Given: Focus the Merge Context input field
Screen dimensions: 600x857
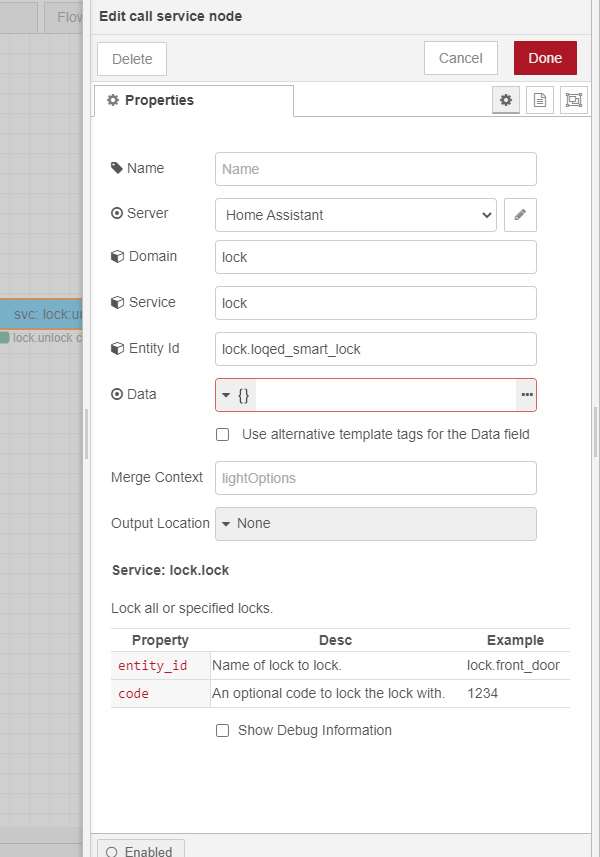Looking at the screenshot, I should coord(375,478).
